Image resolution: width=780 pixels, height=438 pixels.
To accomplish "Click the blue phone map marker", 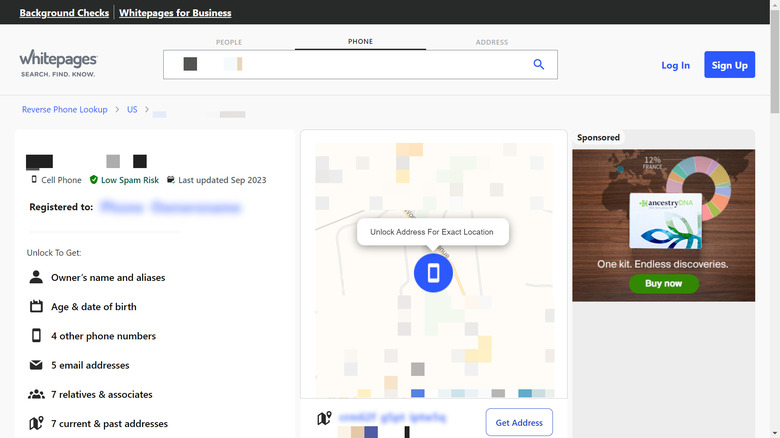I will [433, 273].
